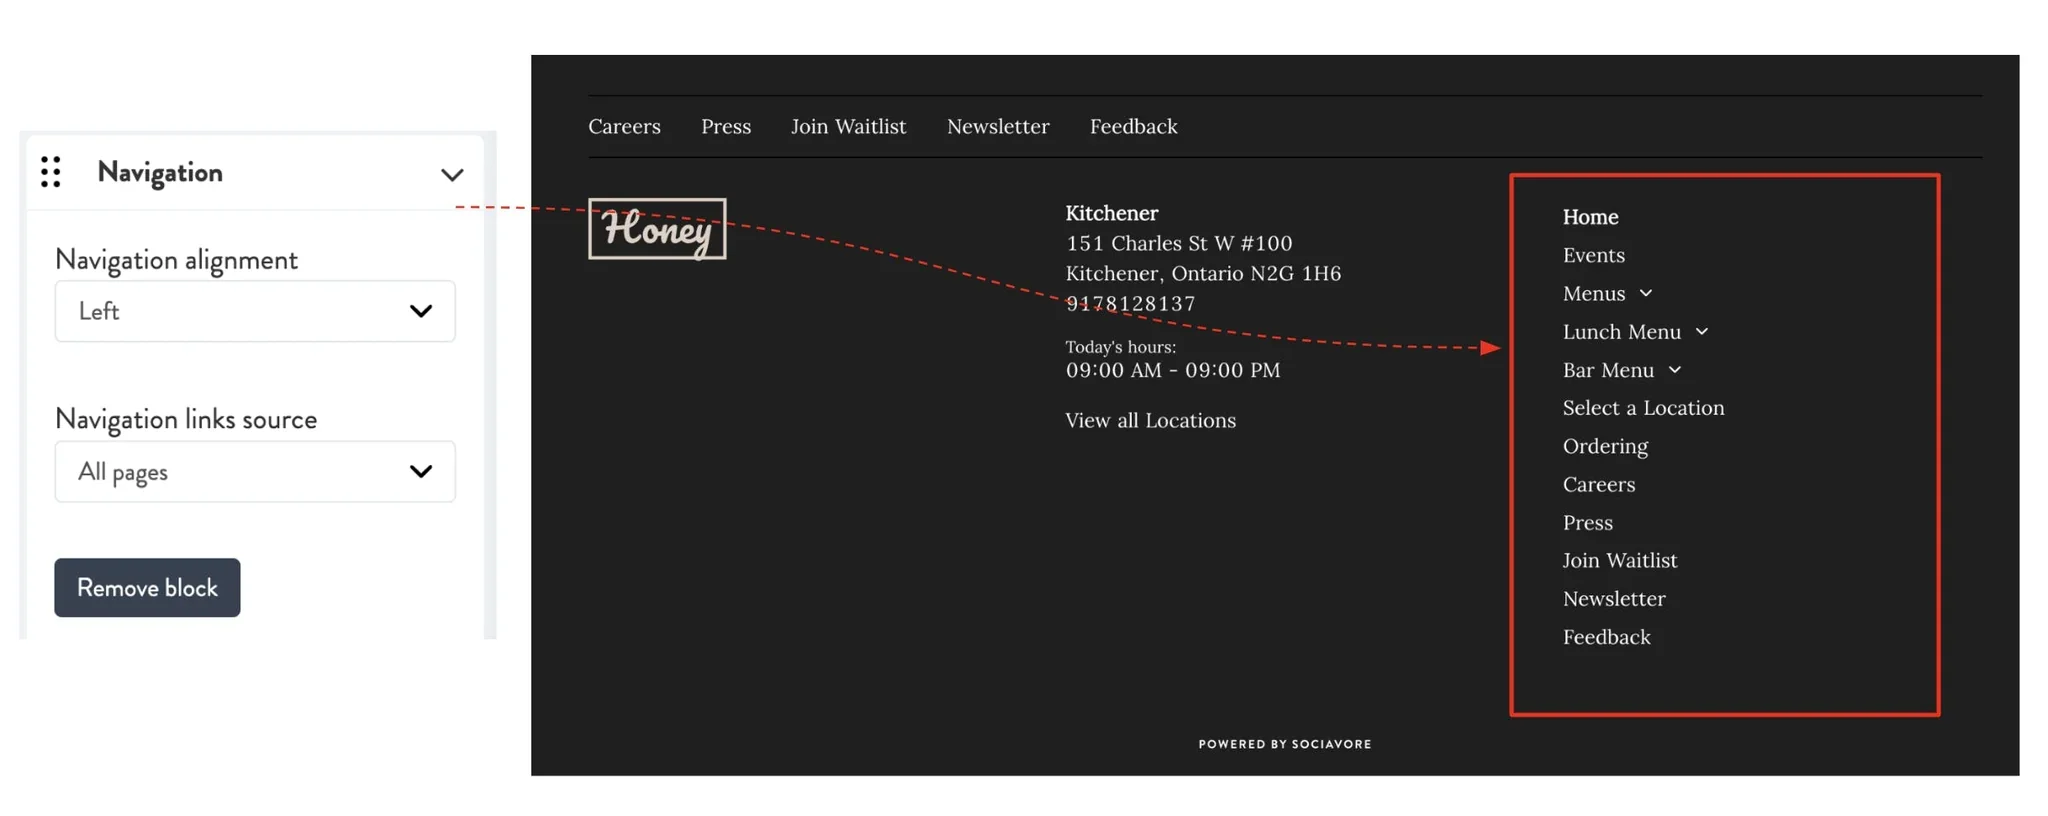
Task: Collapse the Navigation block panel
Action: (452, 175)
